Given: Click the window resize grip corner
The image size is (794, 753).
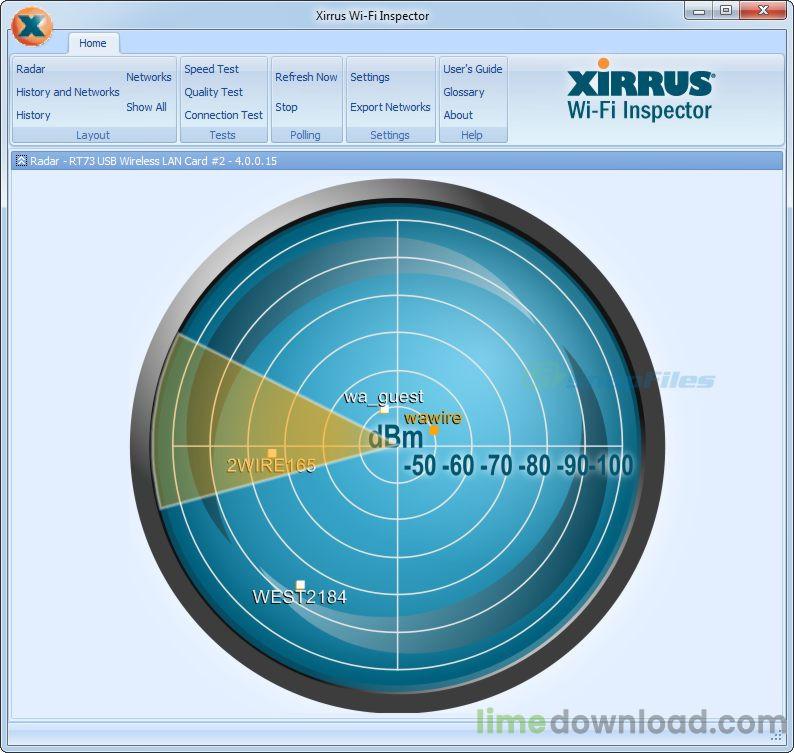Looking at the screenshot, I should click(776, 737).
